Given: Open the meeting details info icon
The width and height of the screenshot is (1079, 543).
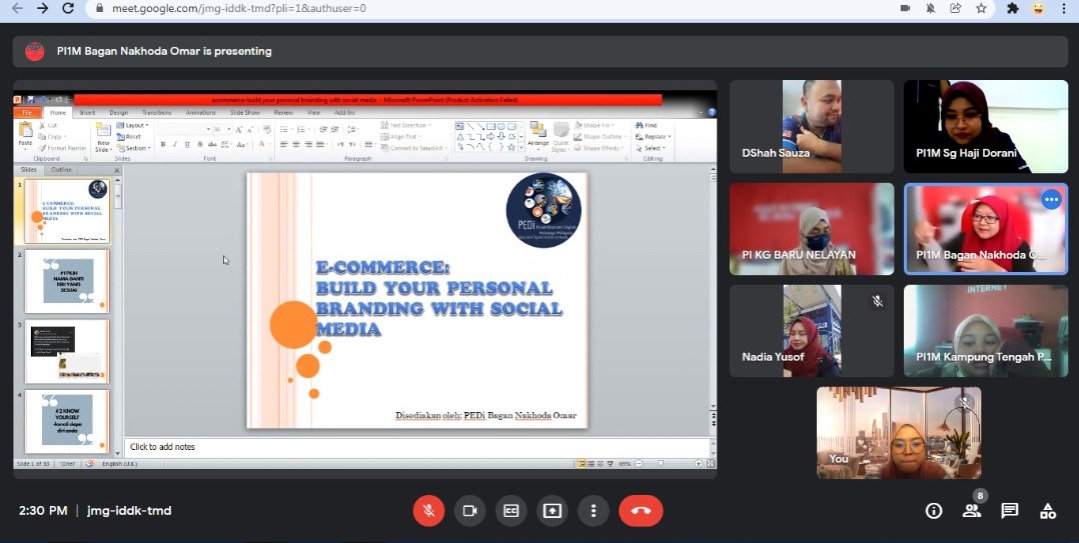Looking at the screenshot, I should click(x=934, y=511).
